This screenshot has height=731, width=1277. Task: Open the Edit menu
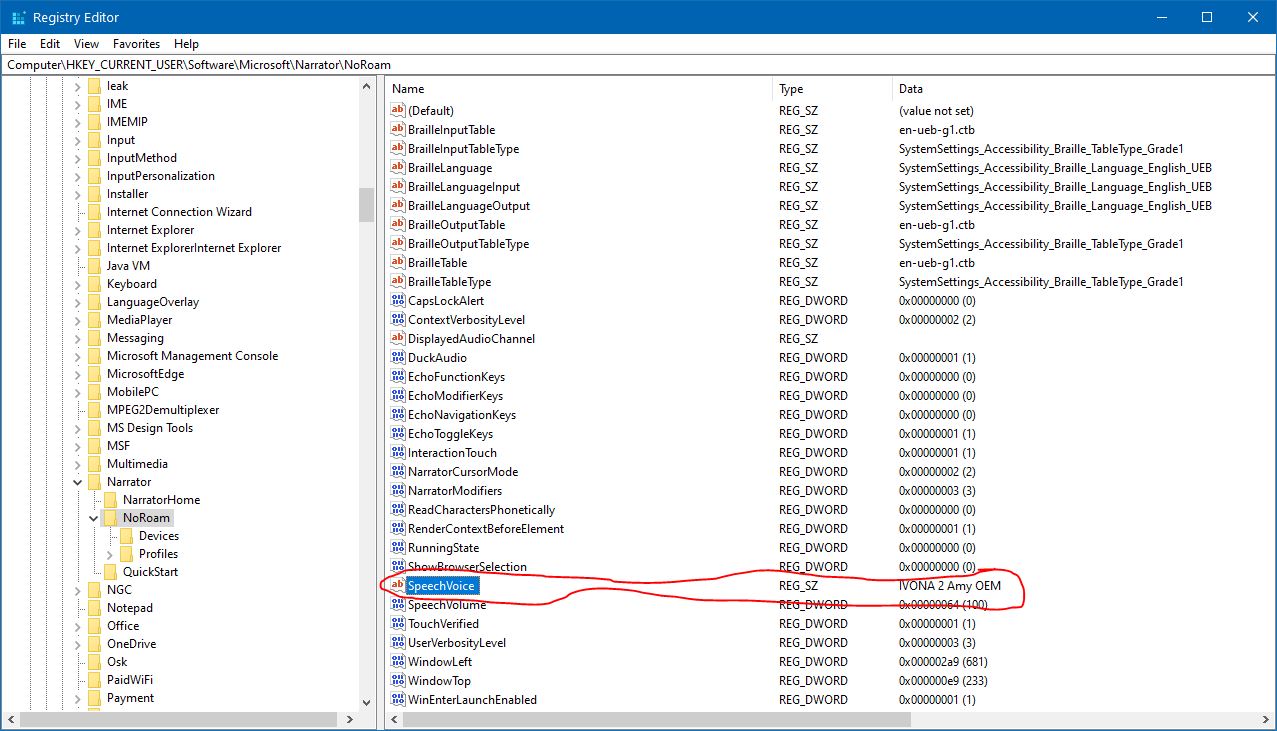(50, 44)
